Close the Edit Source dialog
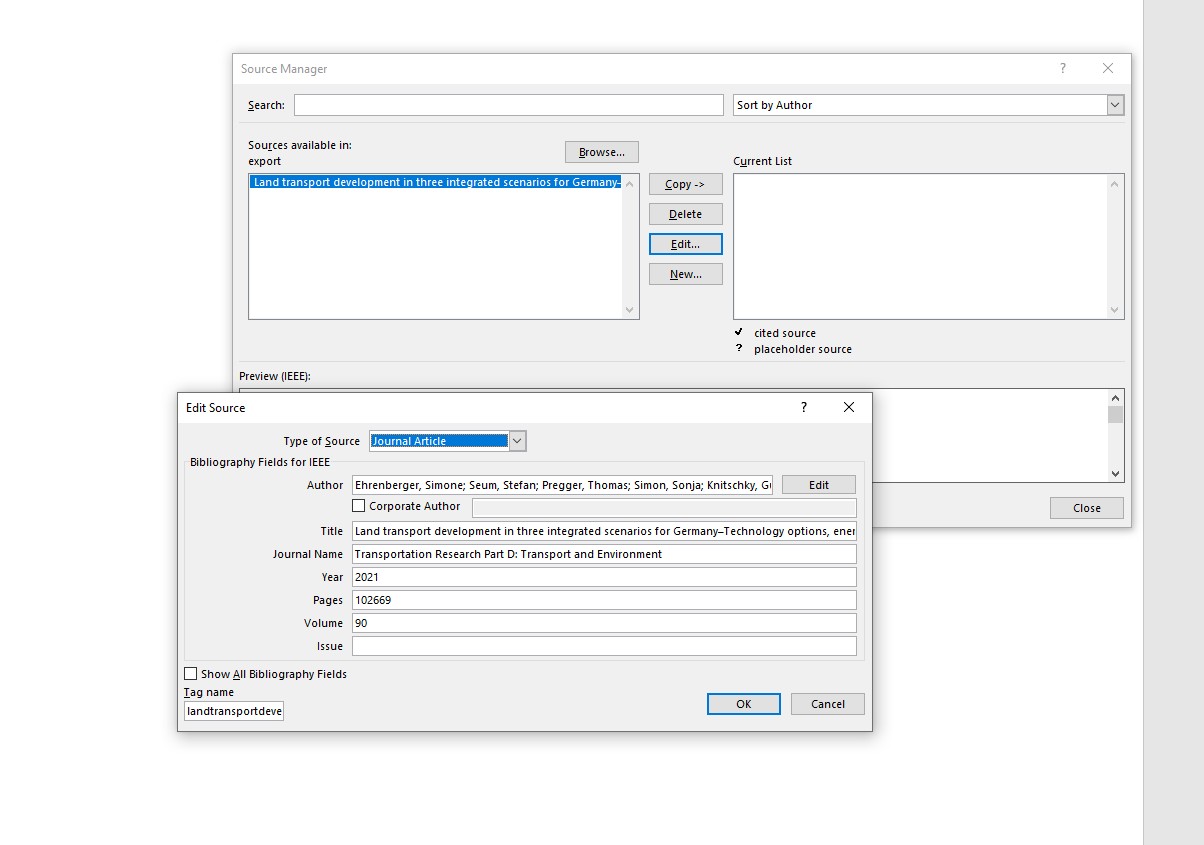Screen dimensions: 1204x845 point(849,407)
